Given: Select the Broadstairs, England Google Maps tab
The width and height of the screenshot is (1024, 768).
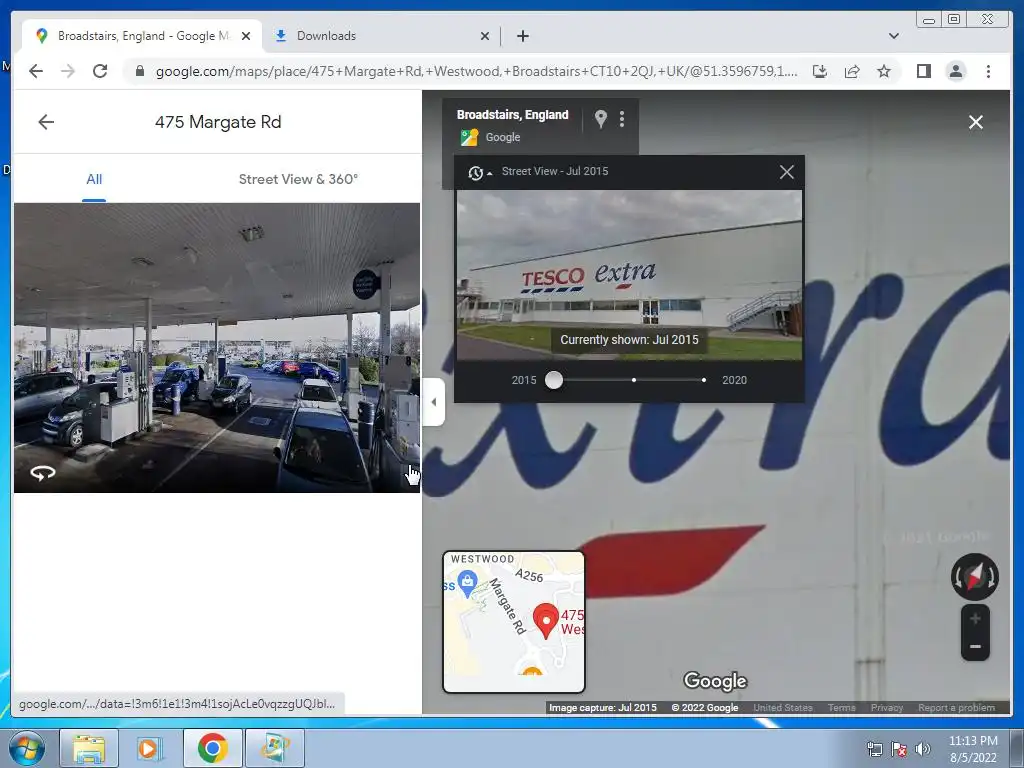Looking at the screenshot, I should [x=143, y=36].
